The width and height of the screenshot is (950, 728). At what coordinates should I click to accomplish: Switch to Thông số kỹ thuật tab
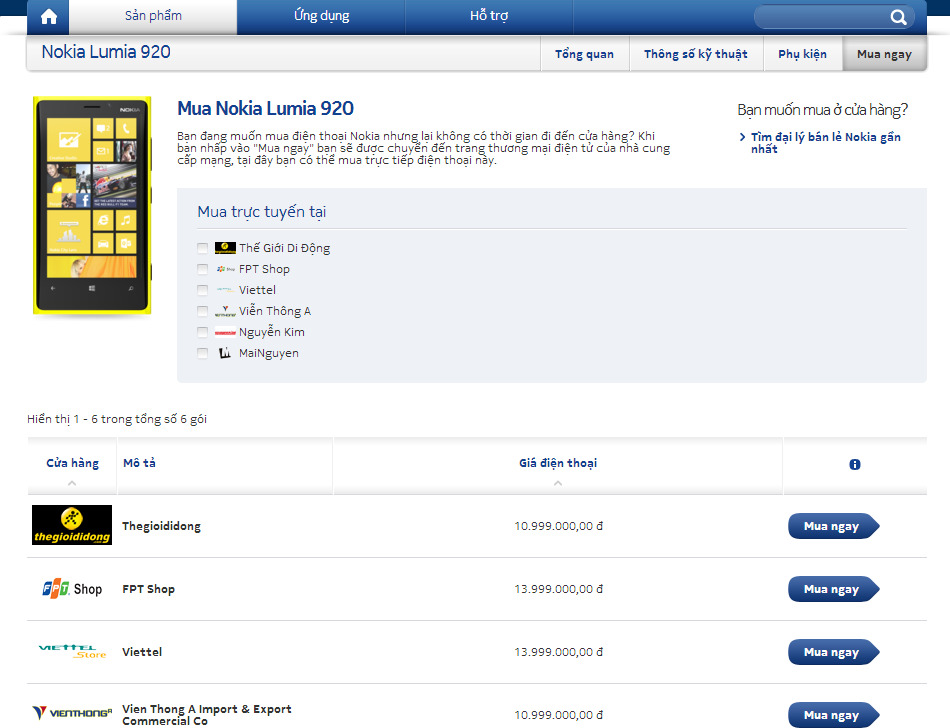coord(696,54)
